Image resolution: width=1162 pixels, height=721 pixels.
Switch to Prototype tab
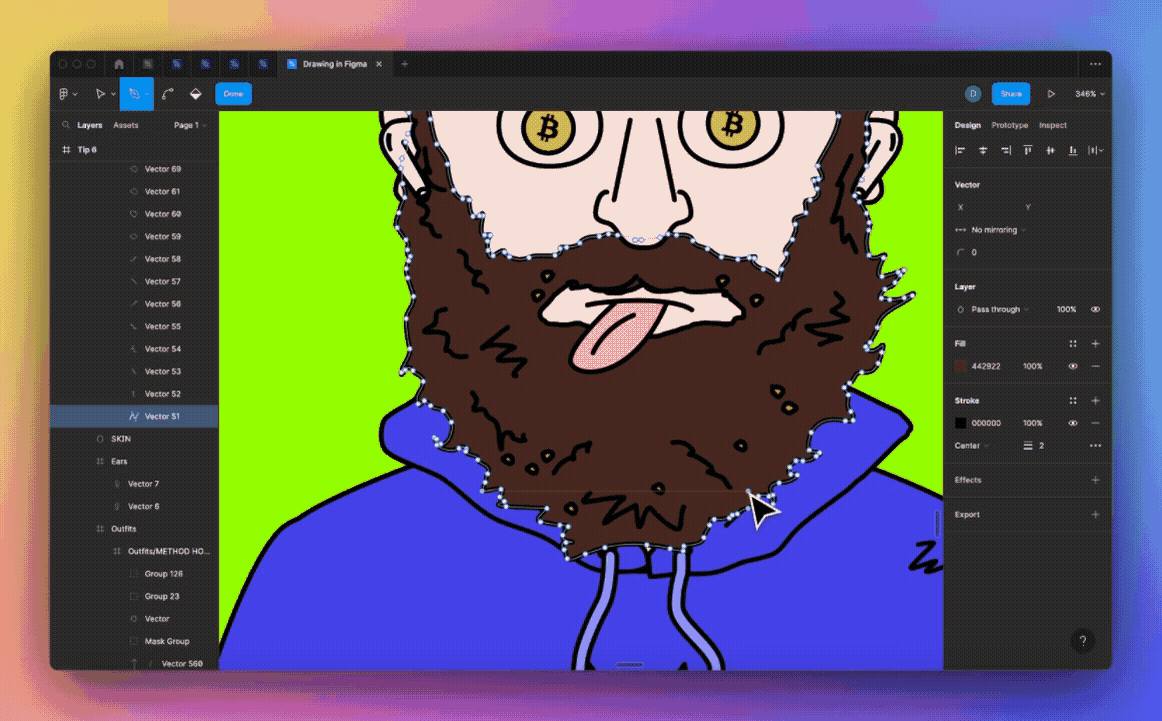(x=1009, y=125)
